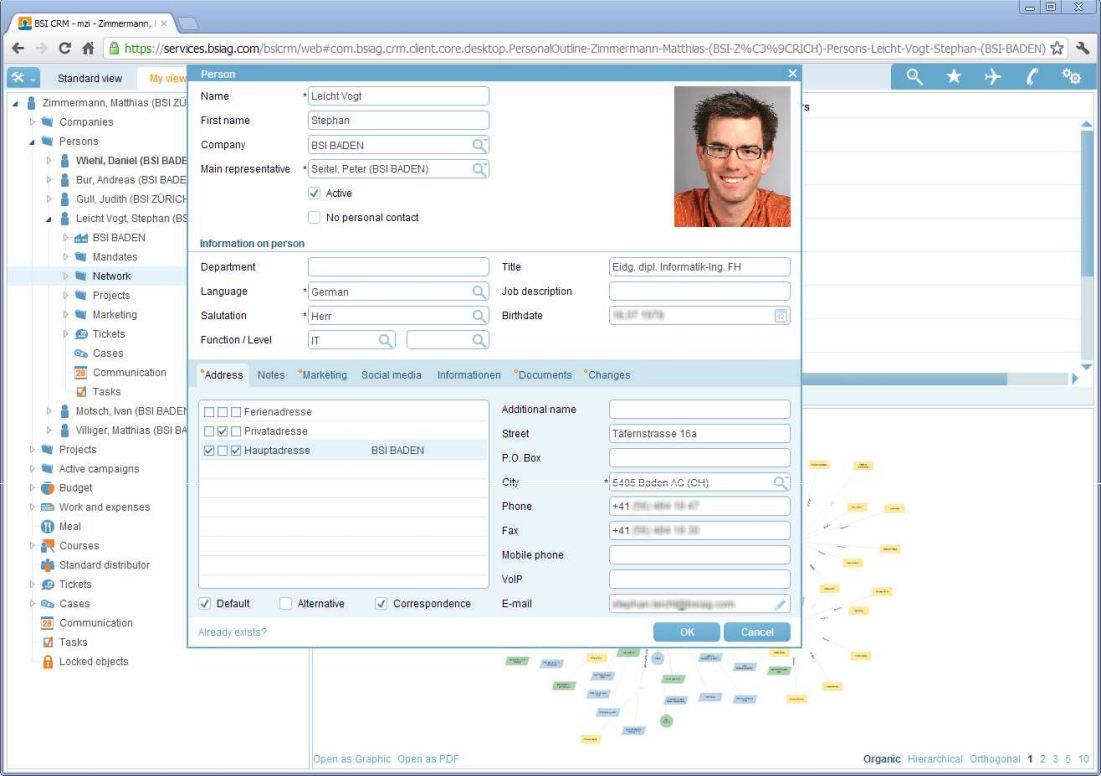Click into the Department input field
This screenshot has height=776, width=1101.
[398, 267]
